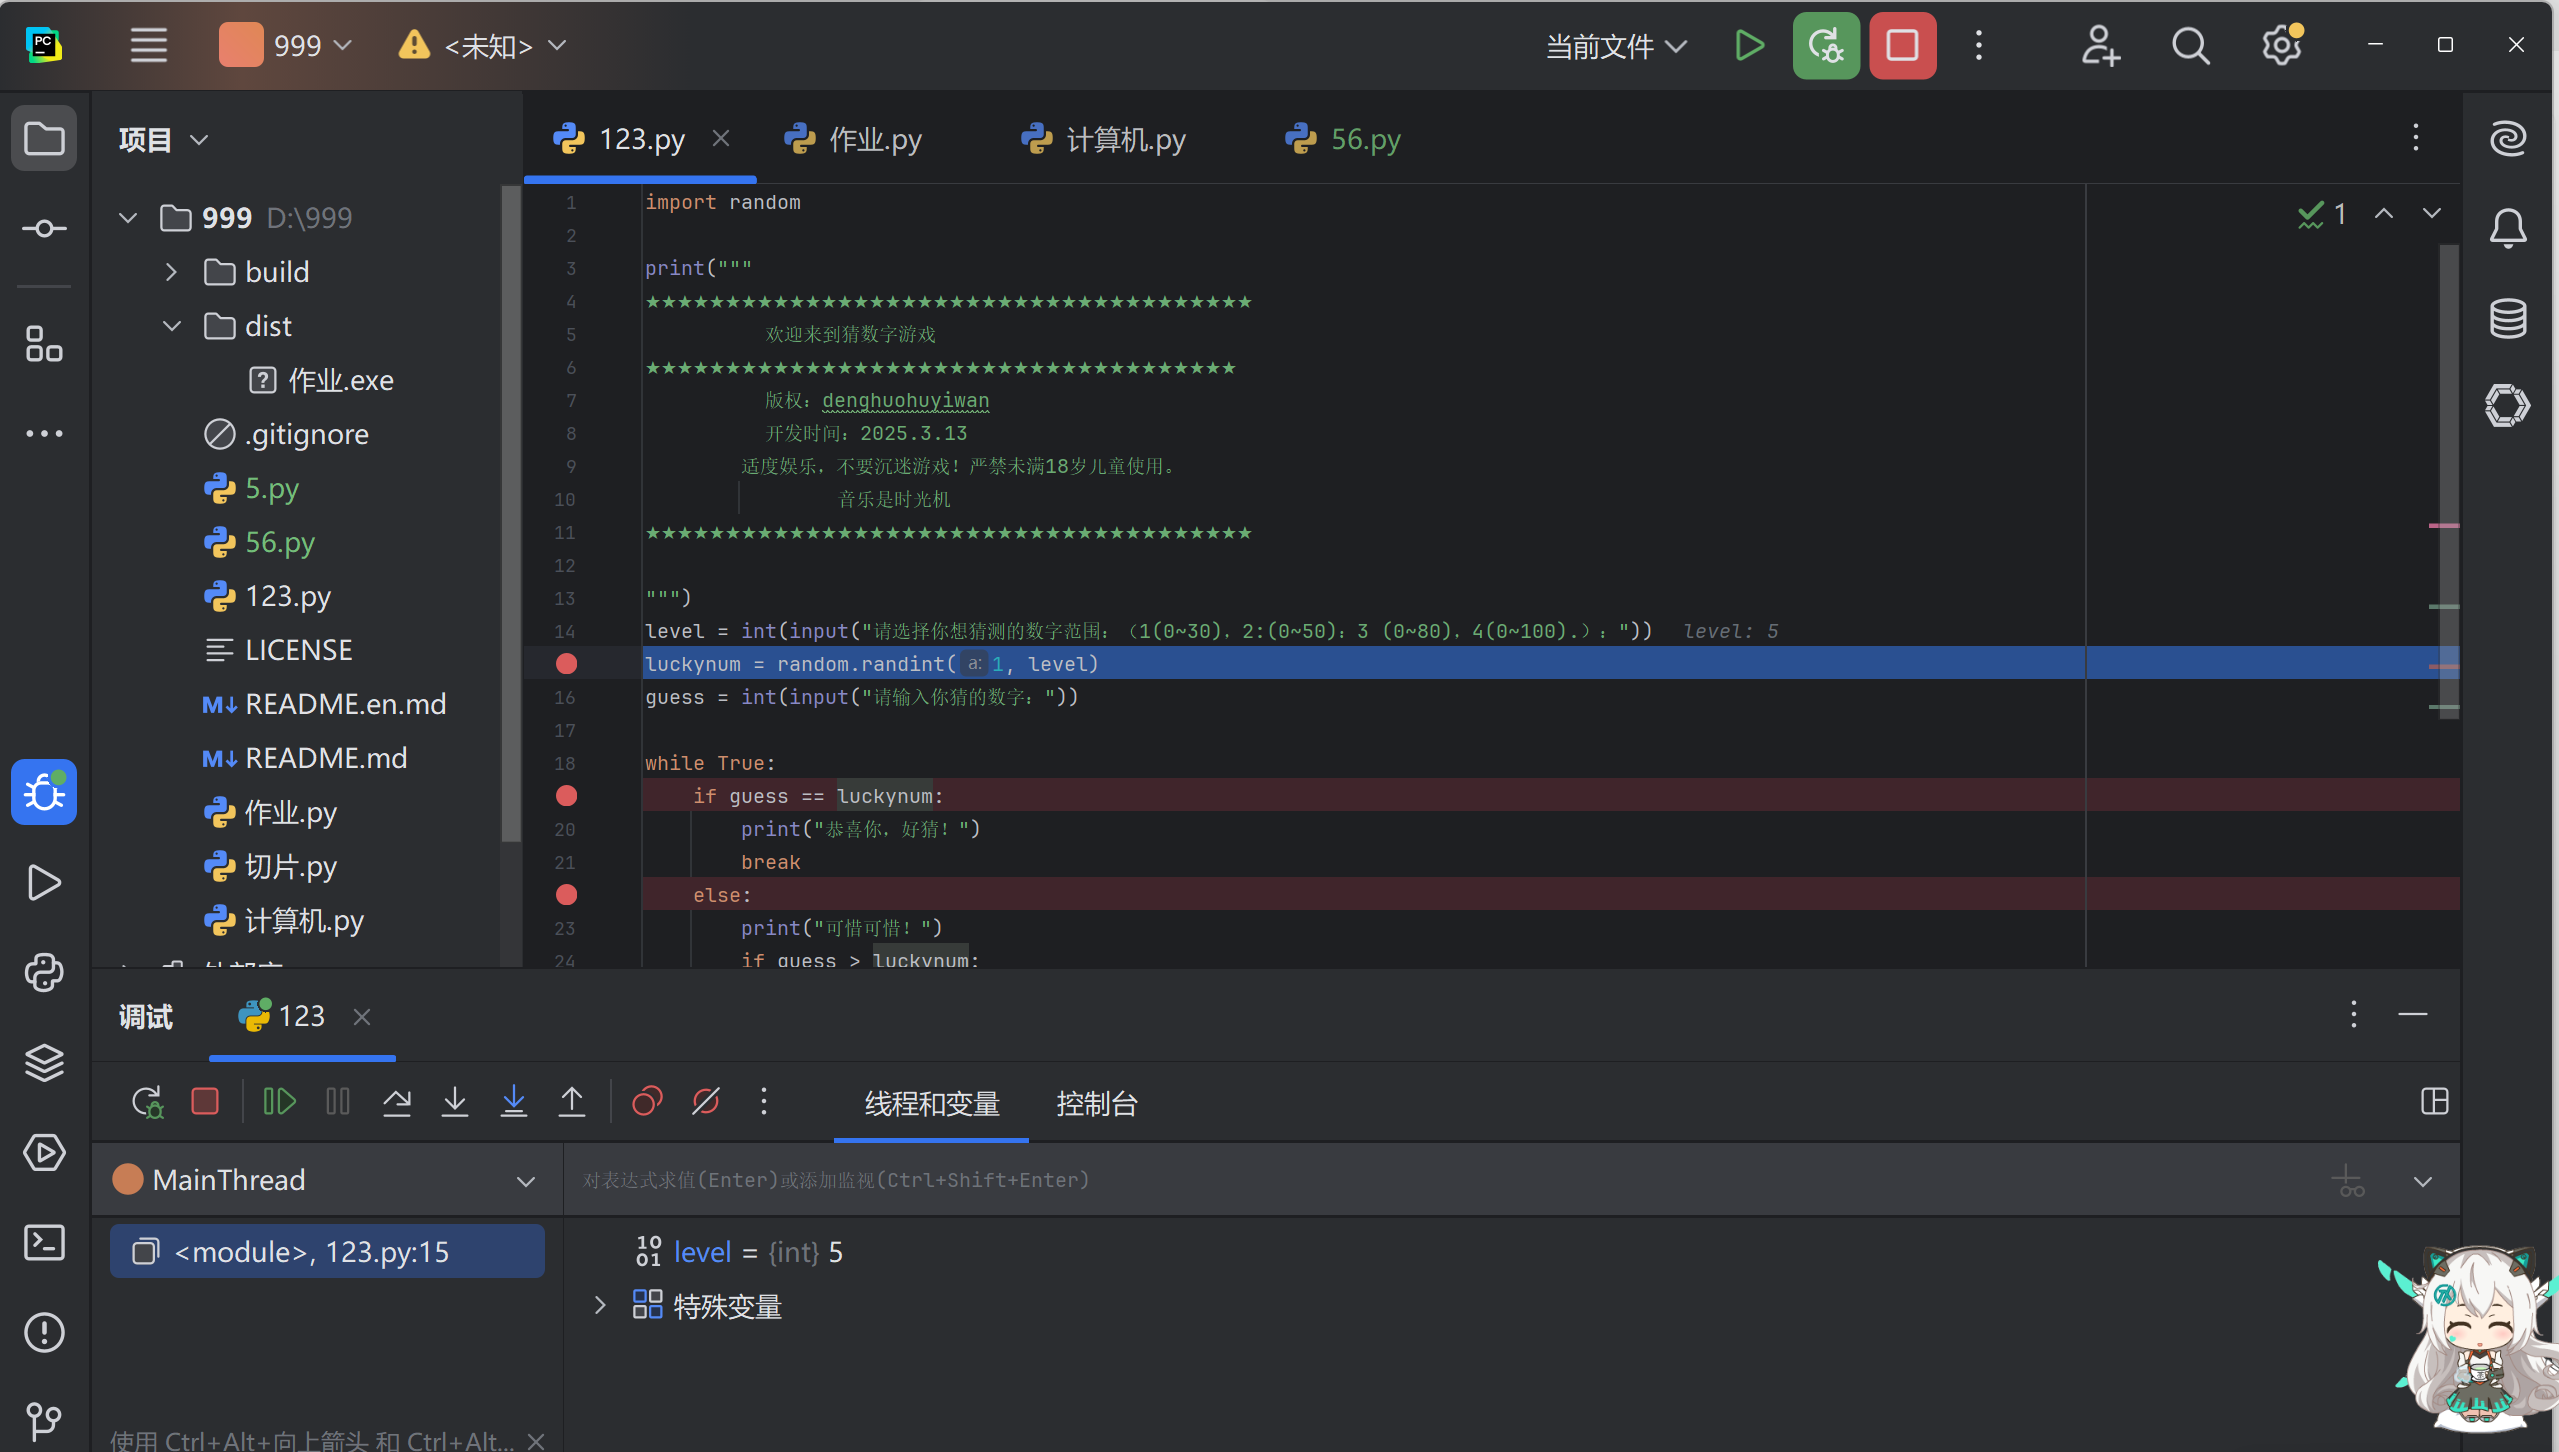Stop the debug session with red square
This screenshot has height=1452, width=2559.
(x=205, y=1102)
